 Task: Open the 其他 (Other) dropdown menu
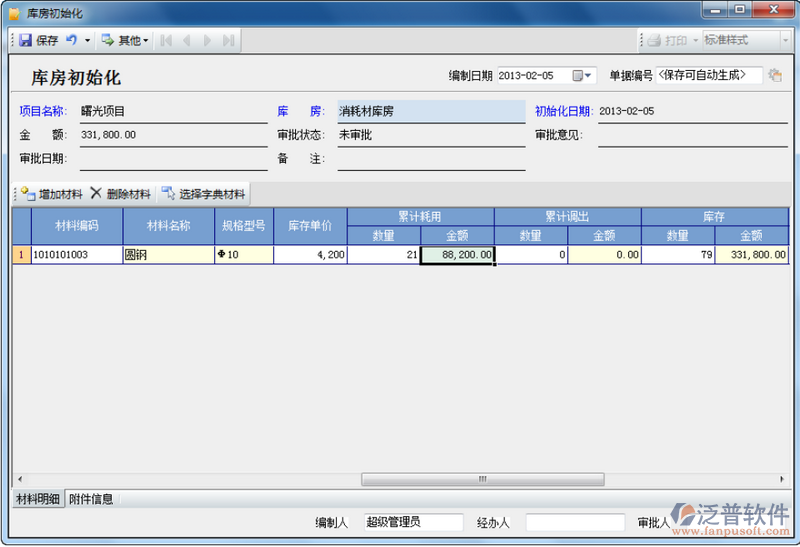coord(126,41)
